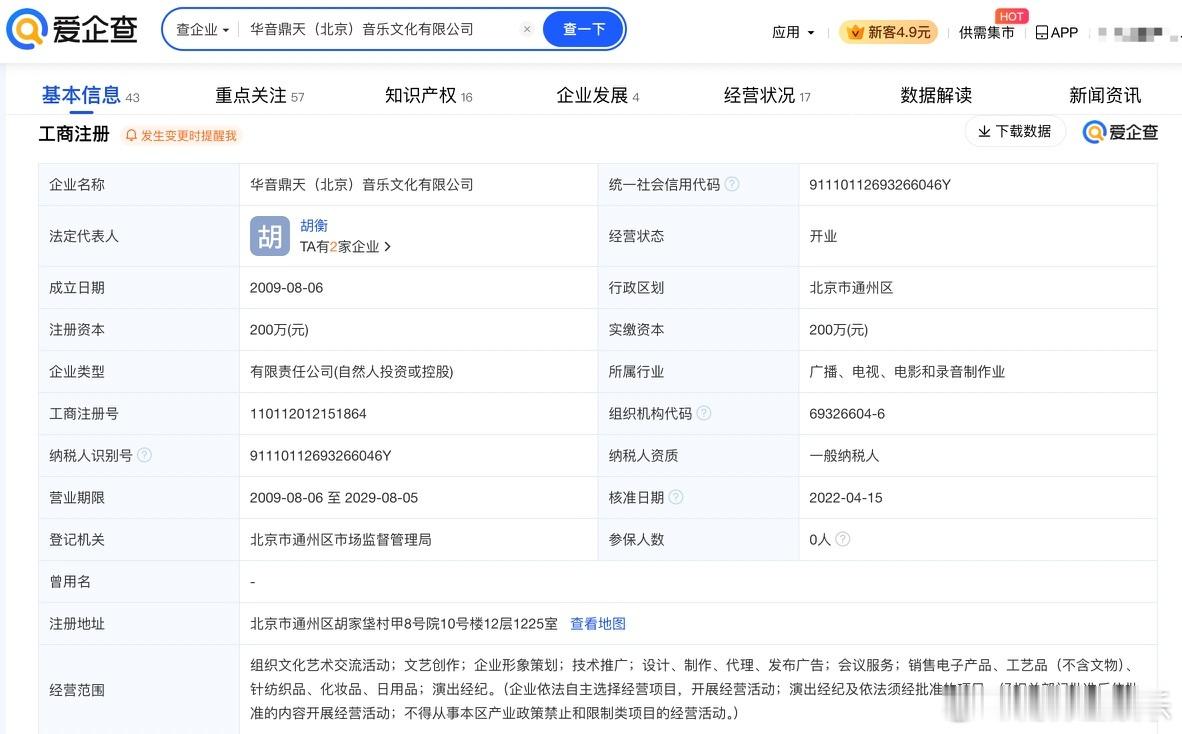
Task: Switch to 企业发展 tab
Action: (x=597, y=95)
